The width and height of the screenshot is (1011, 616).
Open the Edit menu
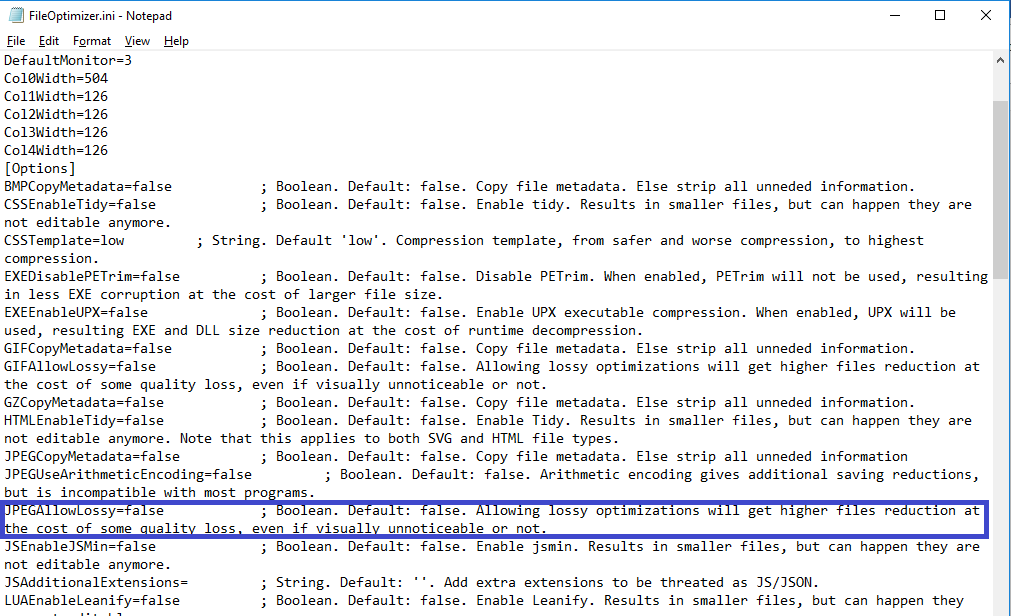coord(49,41)
